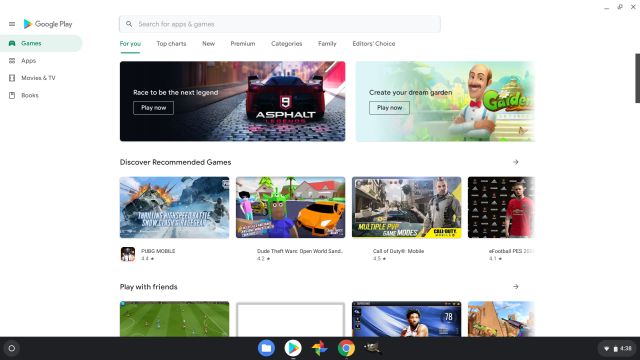Open Play Store icon in the shelf

point(293,348)
